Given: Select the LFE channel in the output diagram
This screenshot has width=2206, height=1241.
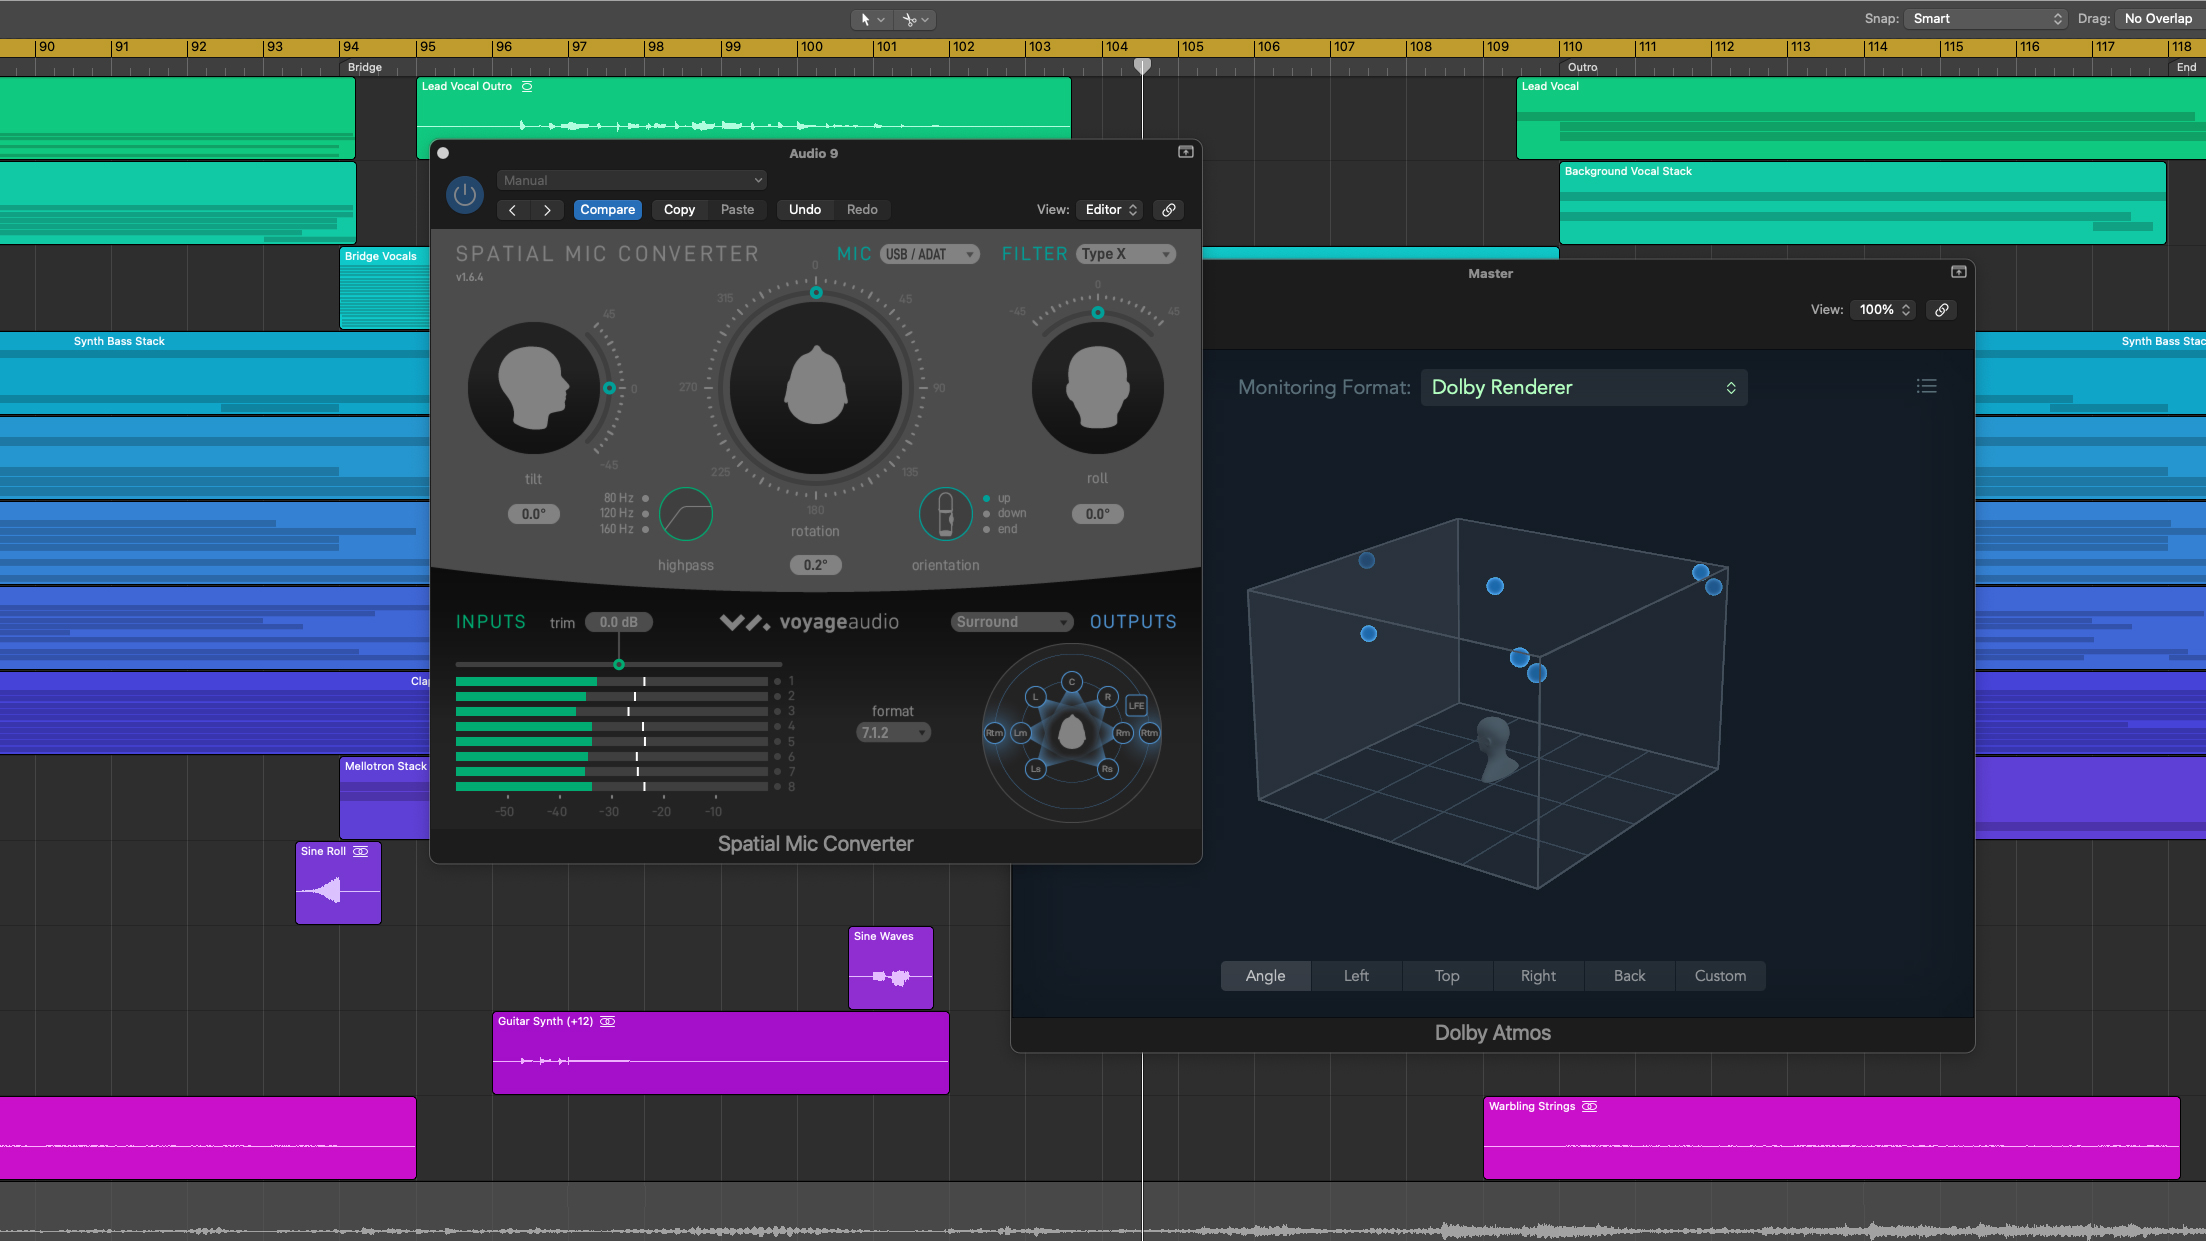Looking at the screenshot, I should (1136, 705).
